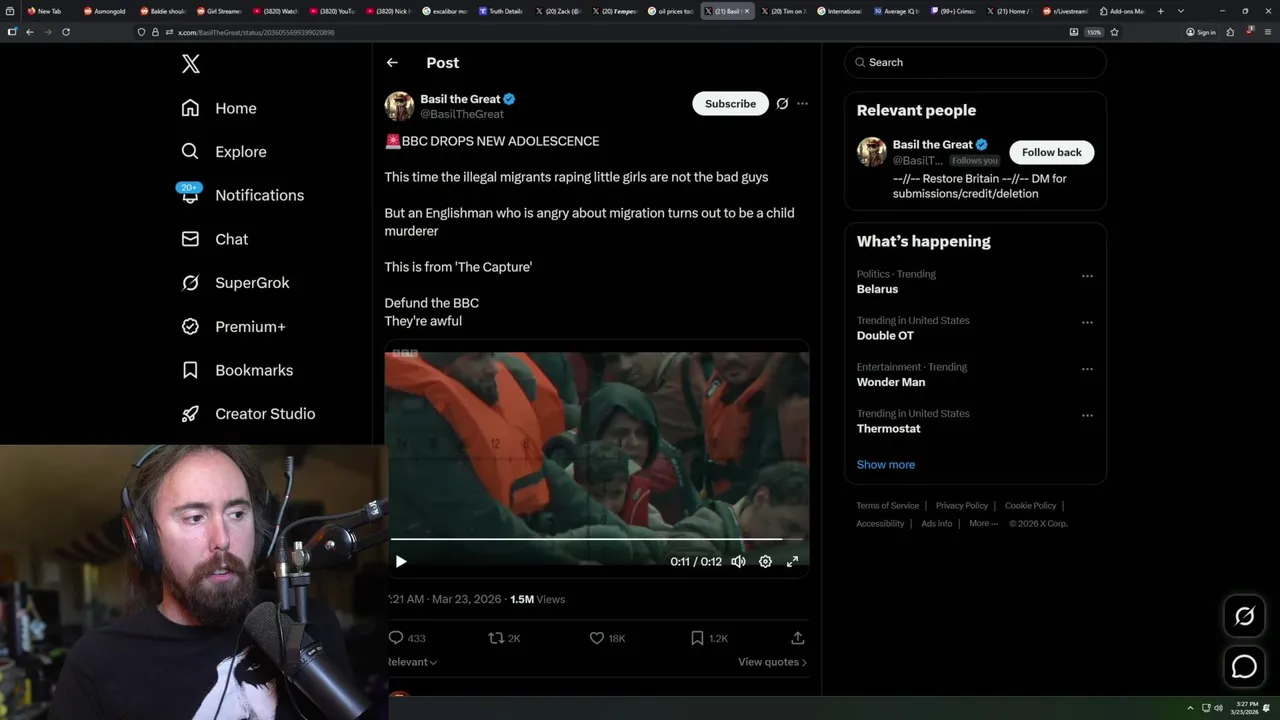Expand the Relevant replies sort dropdown
The image size is (1280, 720).
click(412, 662)
